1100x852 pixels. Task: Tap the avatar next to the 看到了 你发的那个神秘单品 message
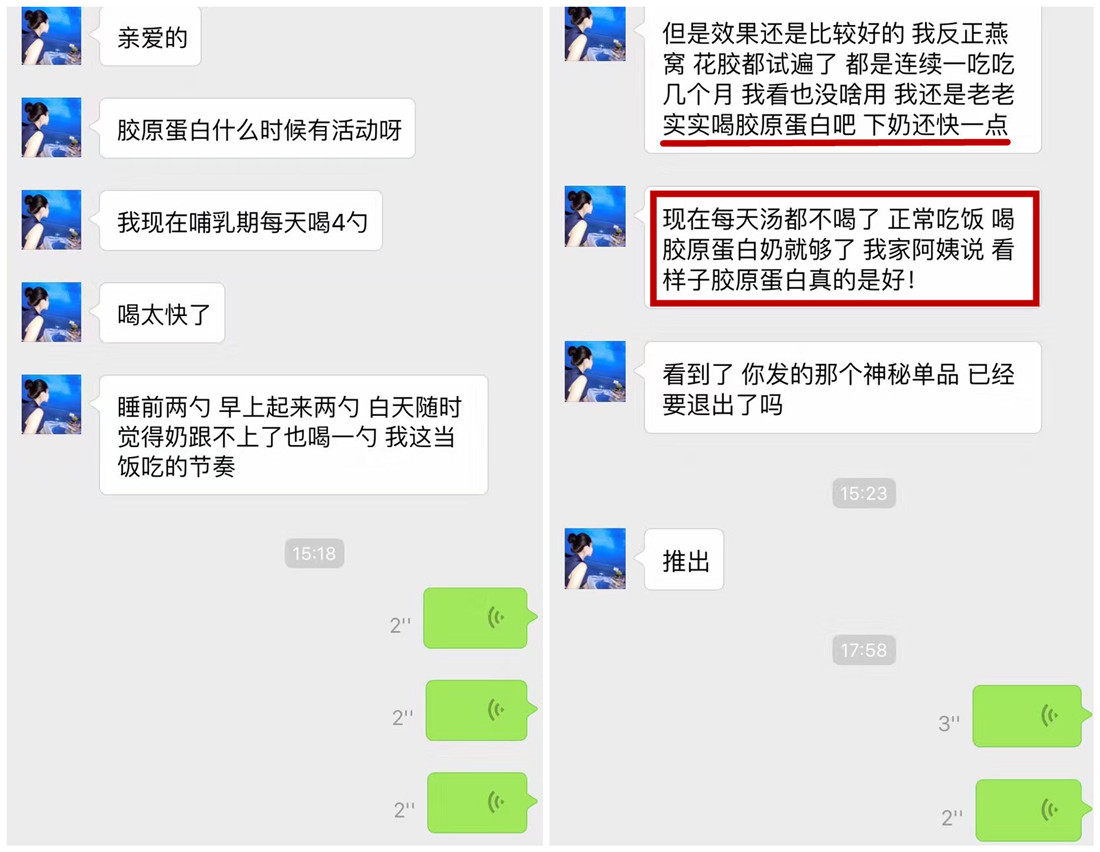click(595, 371)
